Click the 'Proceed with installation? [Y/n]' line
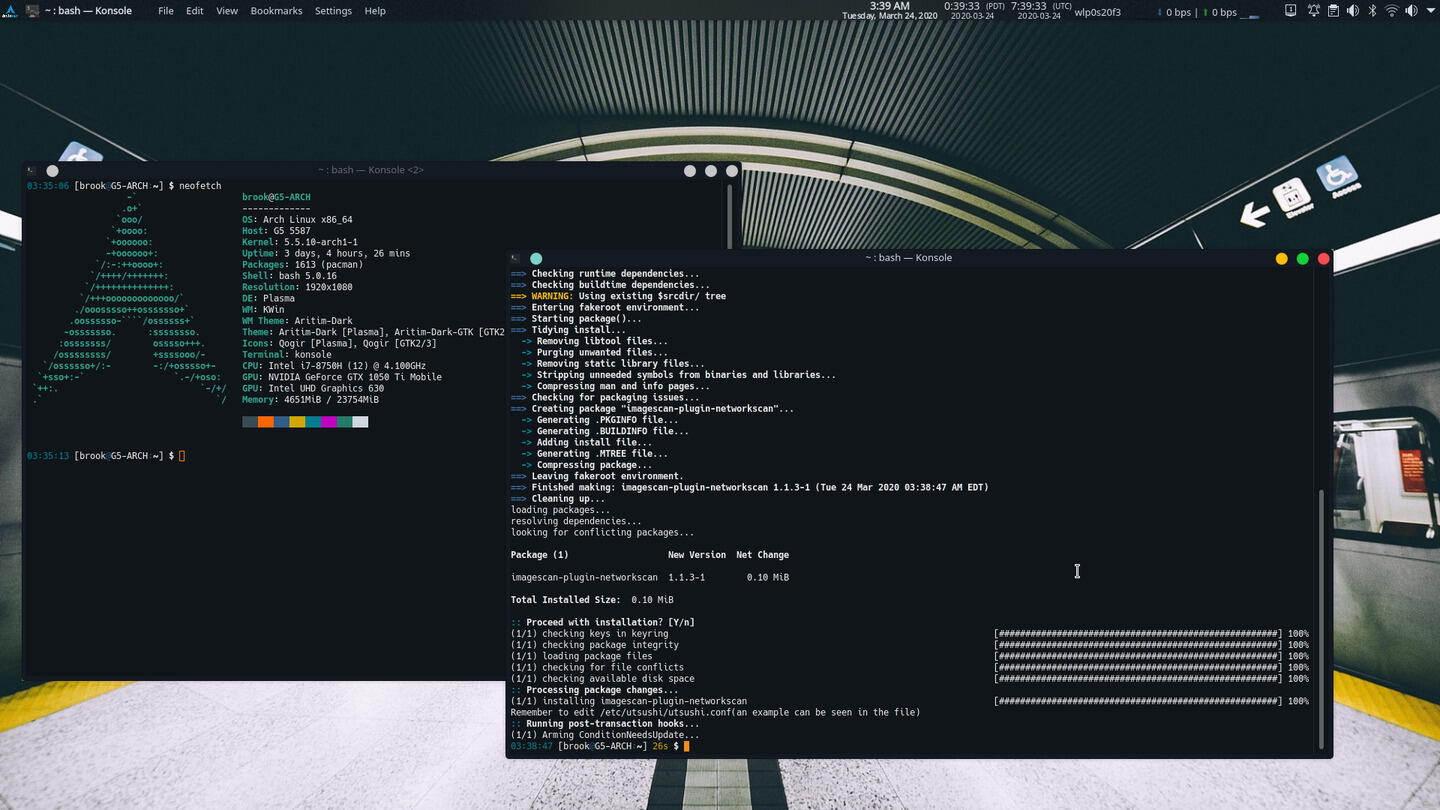 [x=603, y=622]
